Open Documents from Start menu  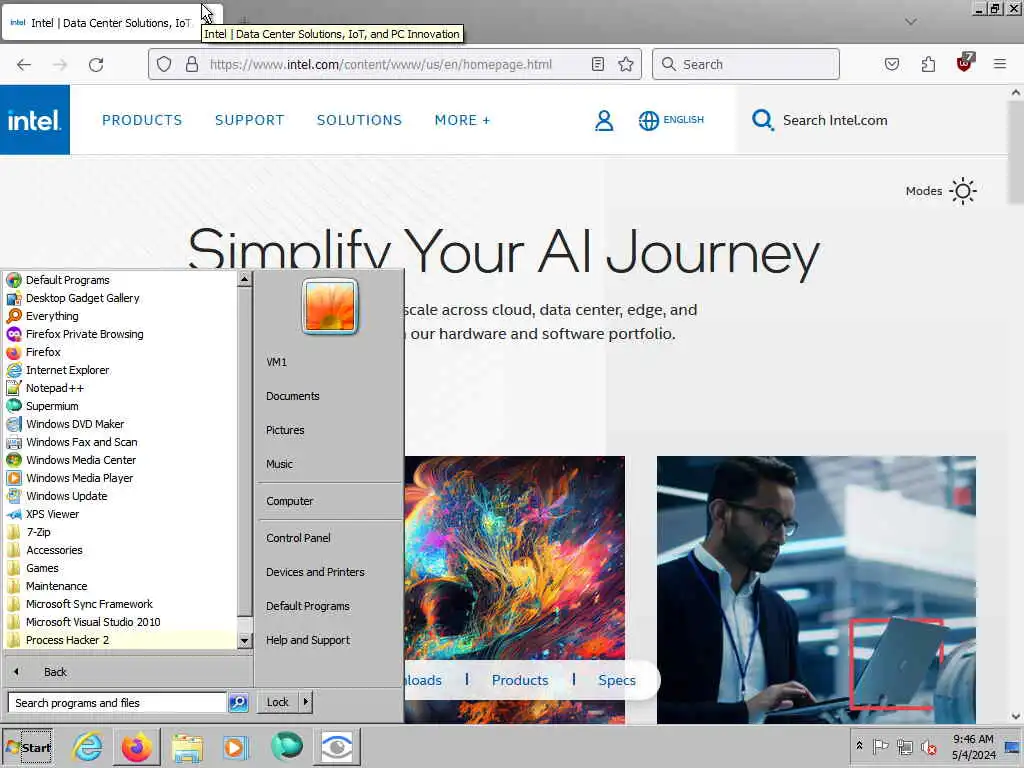[x=293, y=396]
